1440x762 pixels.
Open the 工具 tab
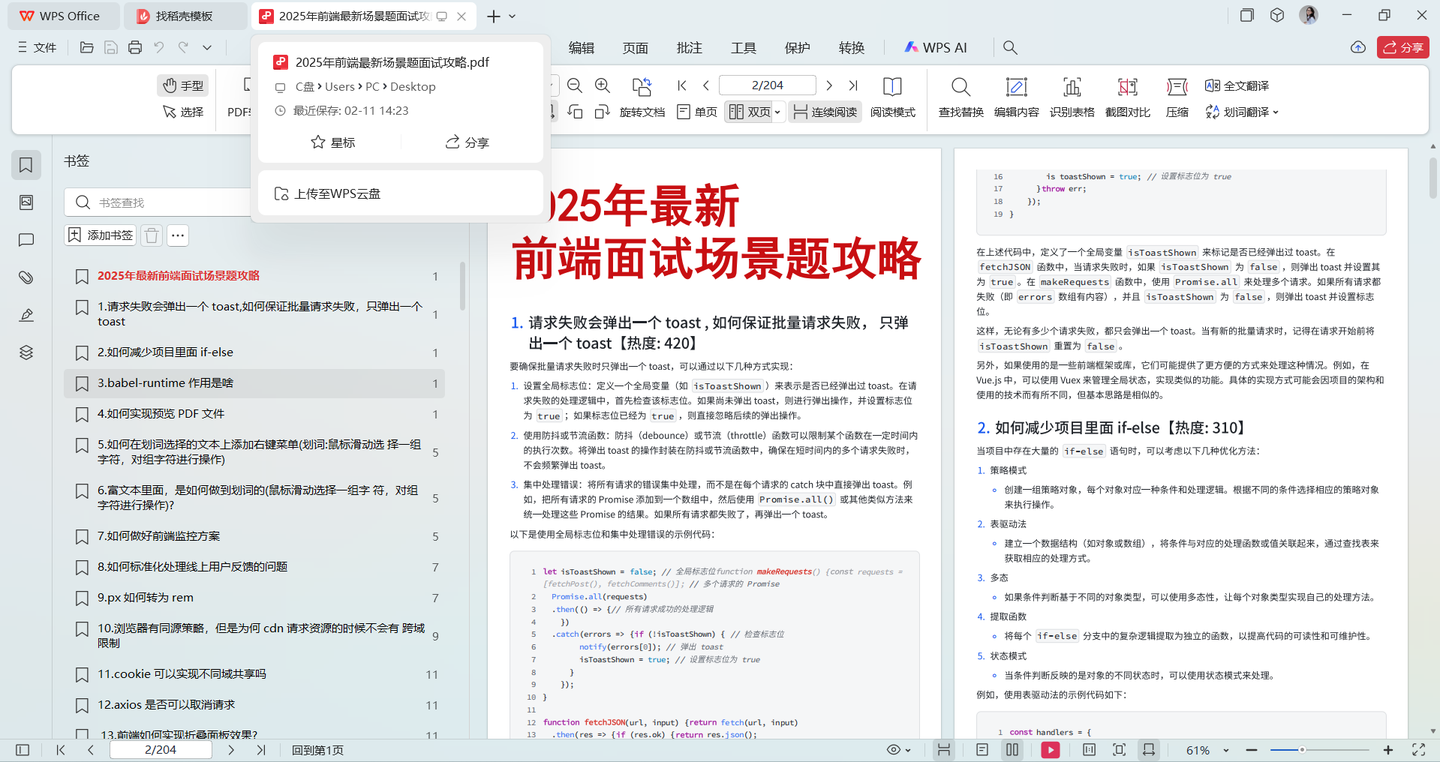point(743,47)
